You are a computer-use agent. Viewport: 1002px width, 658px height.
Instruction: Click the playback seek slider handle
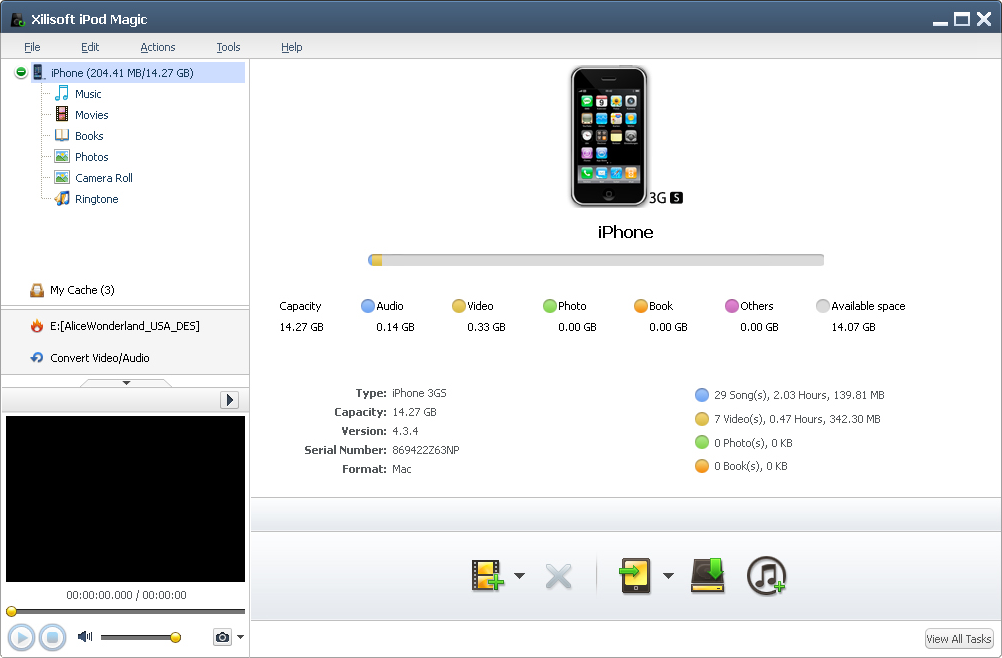click(11, 611)
